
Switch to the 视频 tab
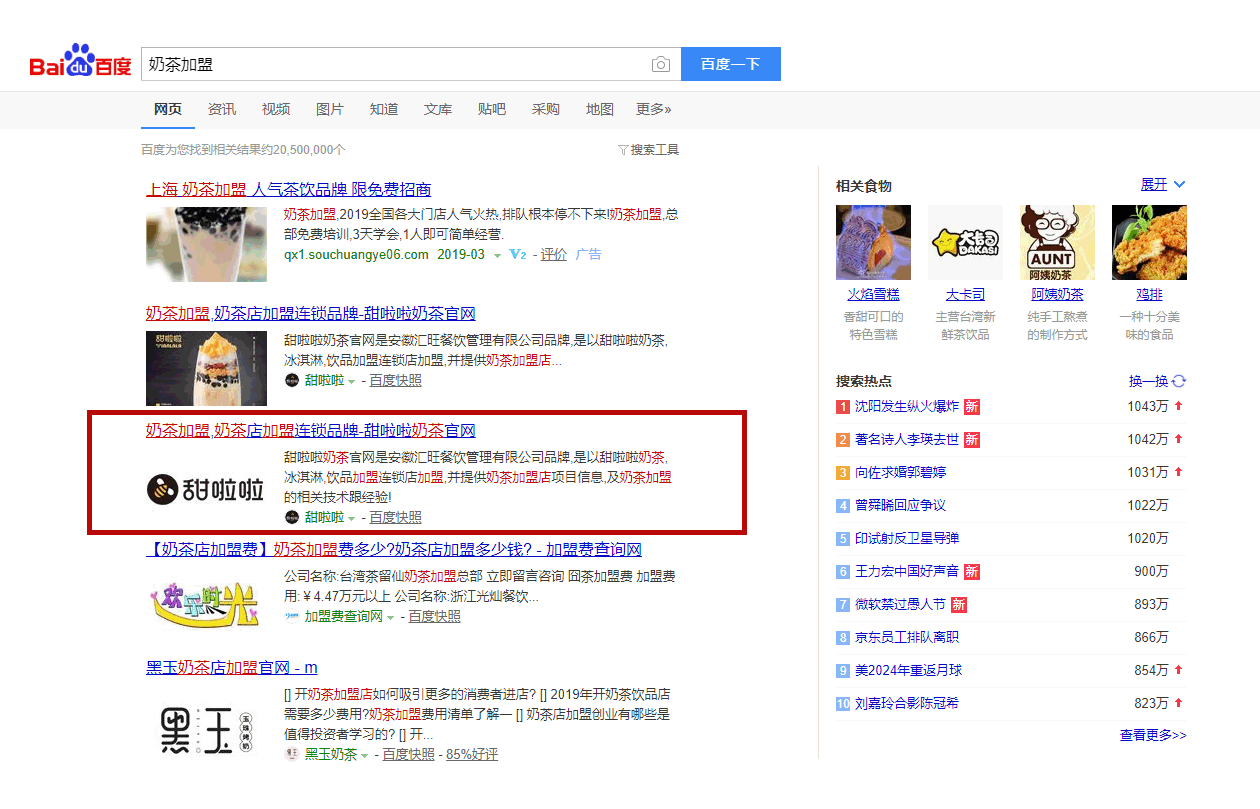point(276,110)
